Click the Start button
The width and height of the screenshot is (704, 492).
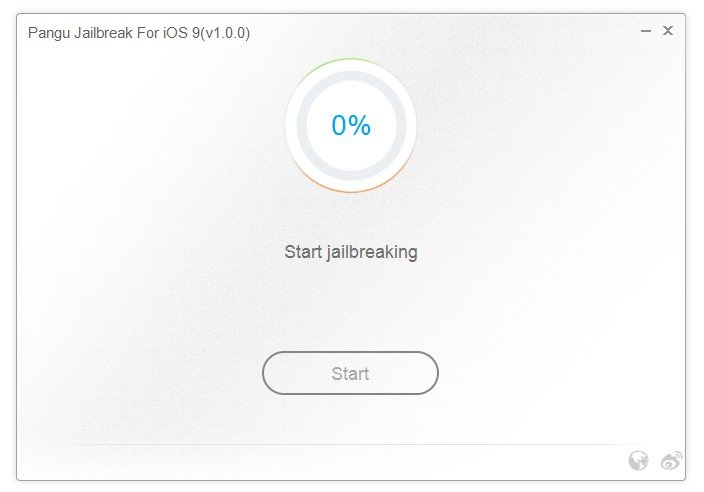coord(350,374)
